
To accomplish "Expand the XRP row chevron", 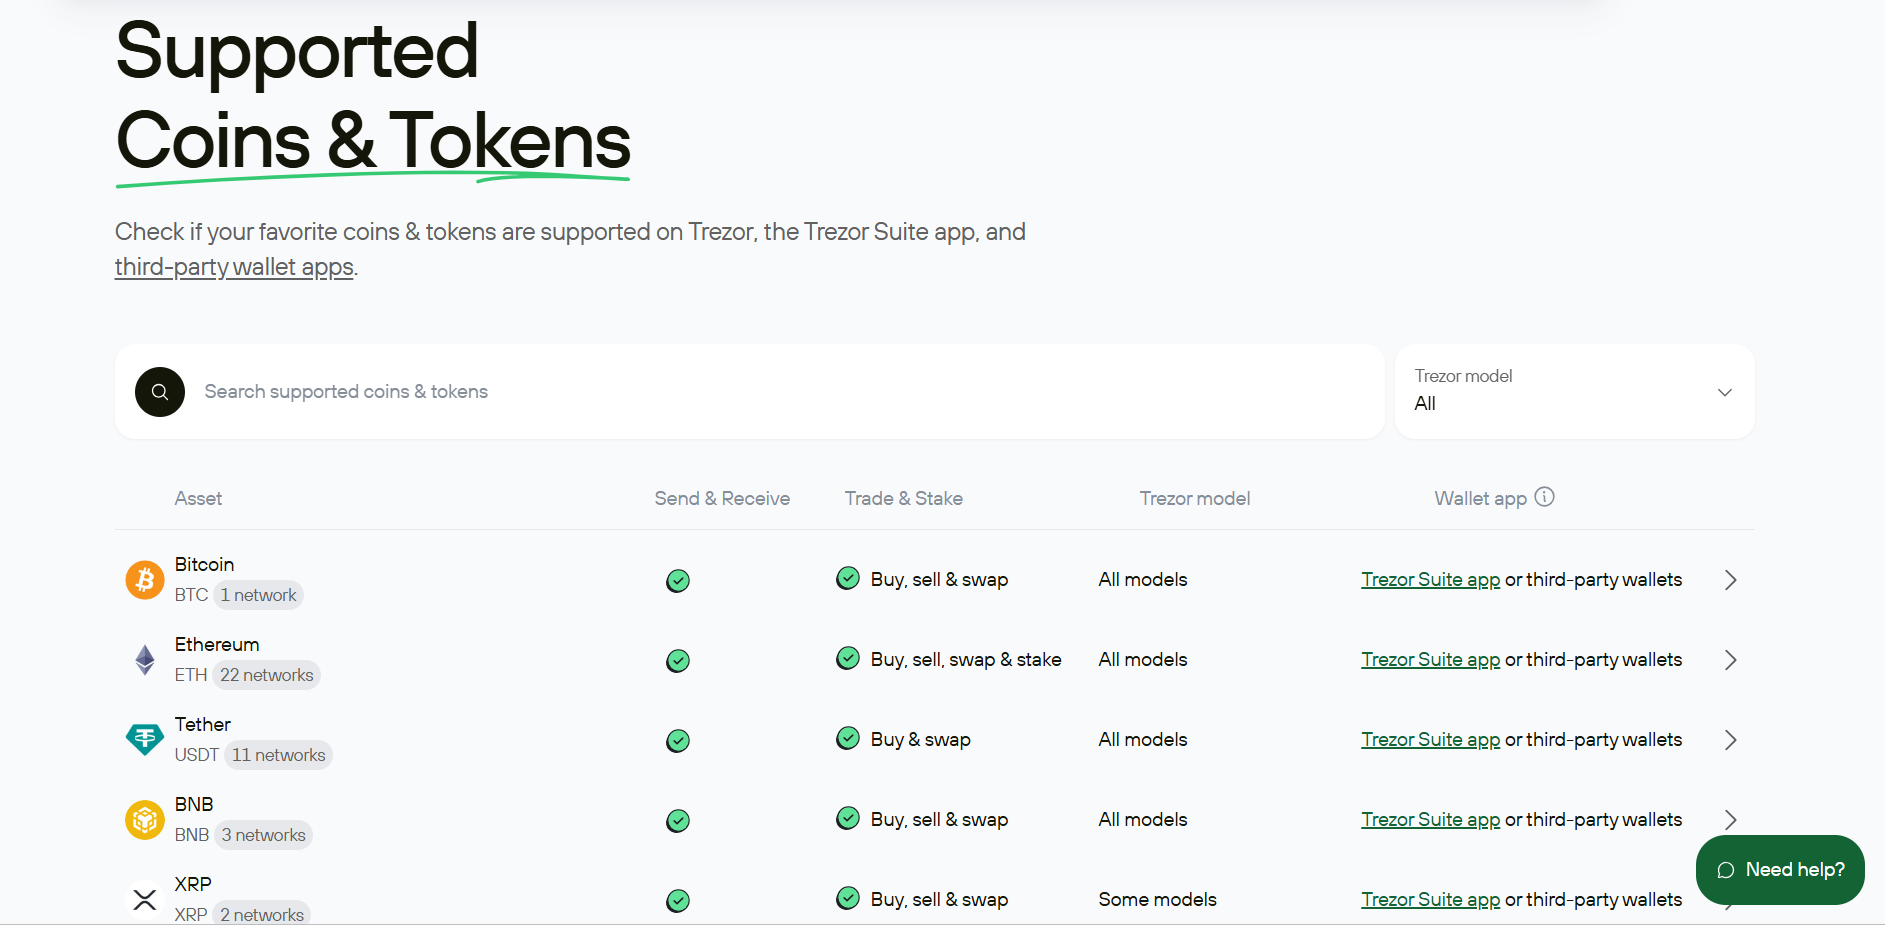I will coord(1731,899).
